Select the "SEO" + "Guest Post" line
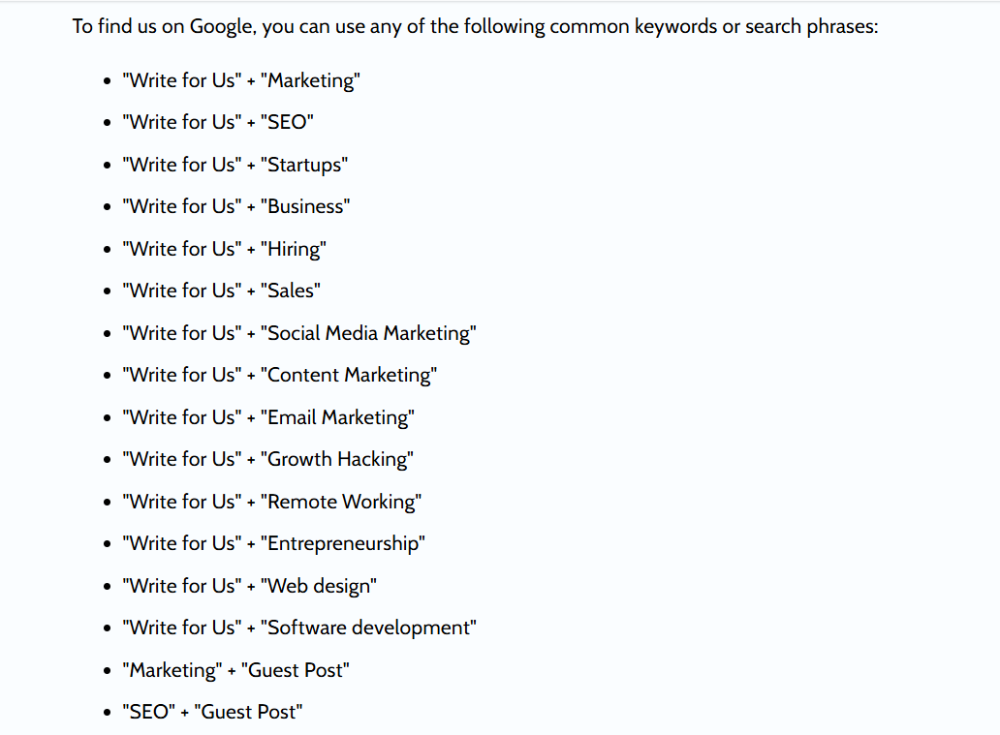1000x735 pixels. 212,711
